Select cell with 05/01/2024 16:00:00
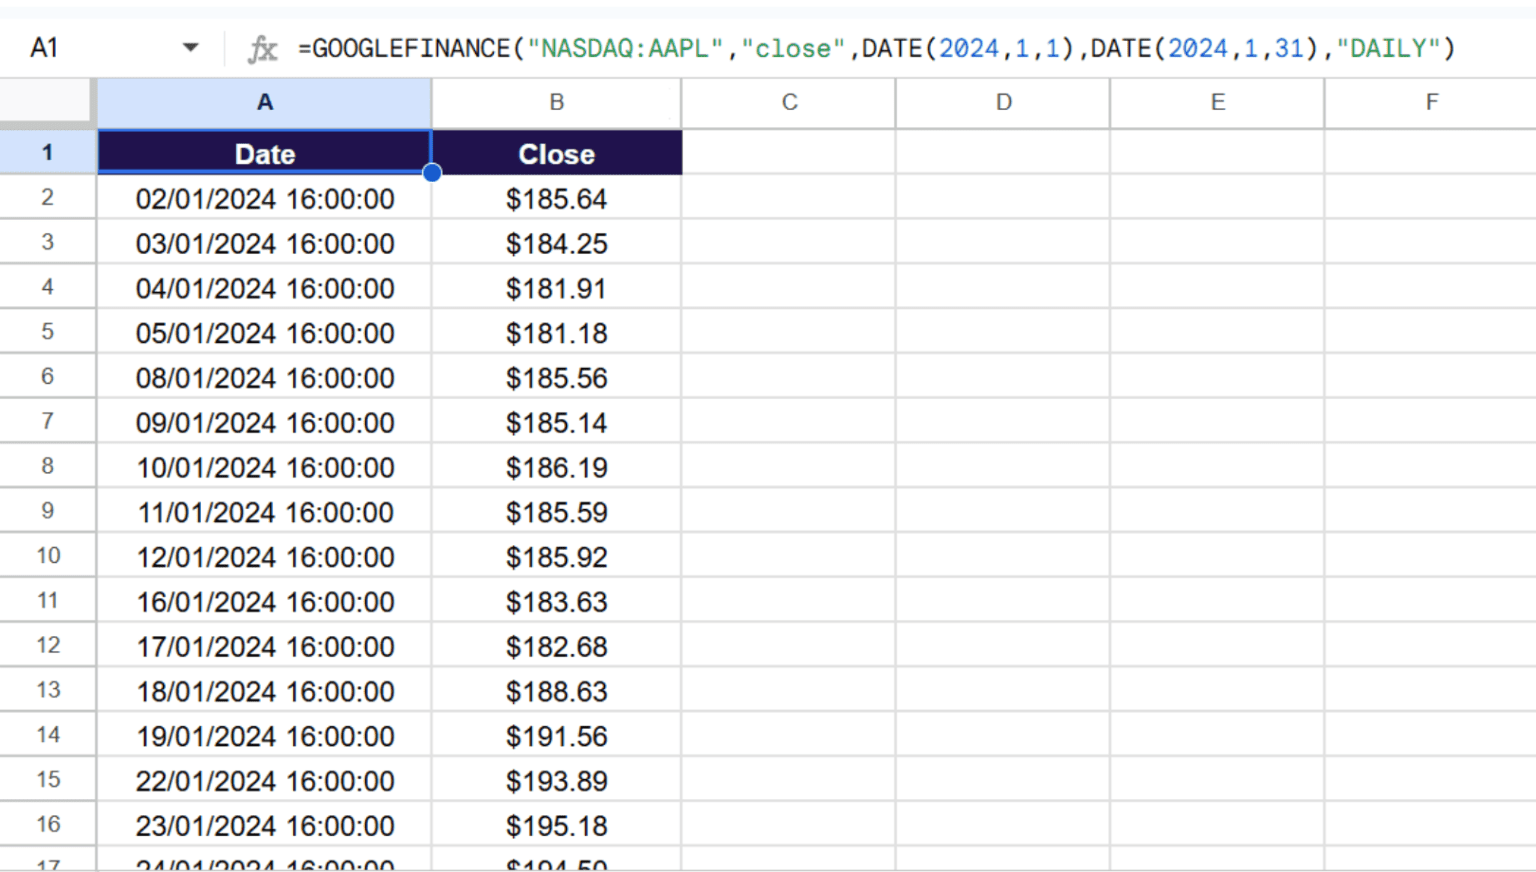The width and height of the screenshot is (1536, 872). tap(264, 332)
